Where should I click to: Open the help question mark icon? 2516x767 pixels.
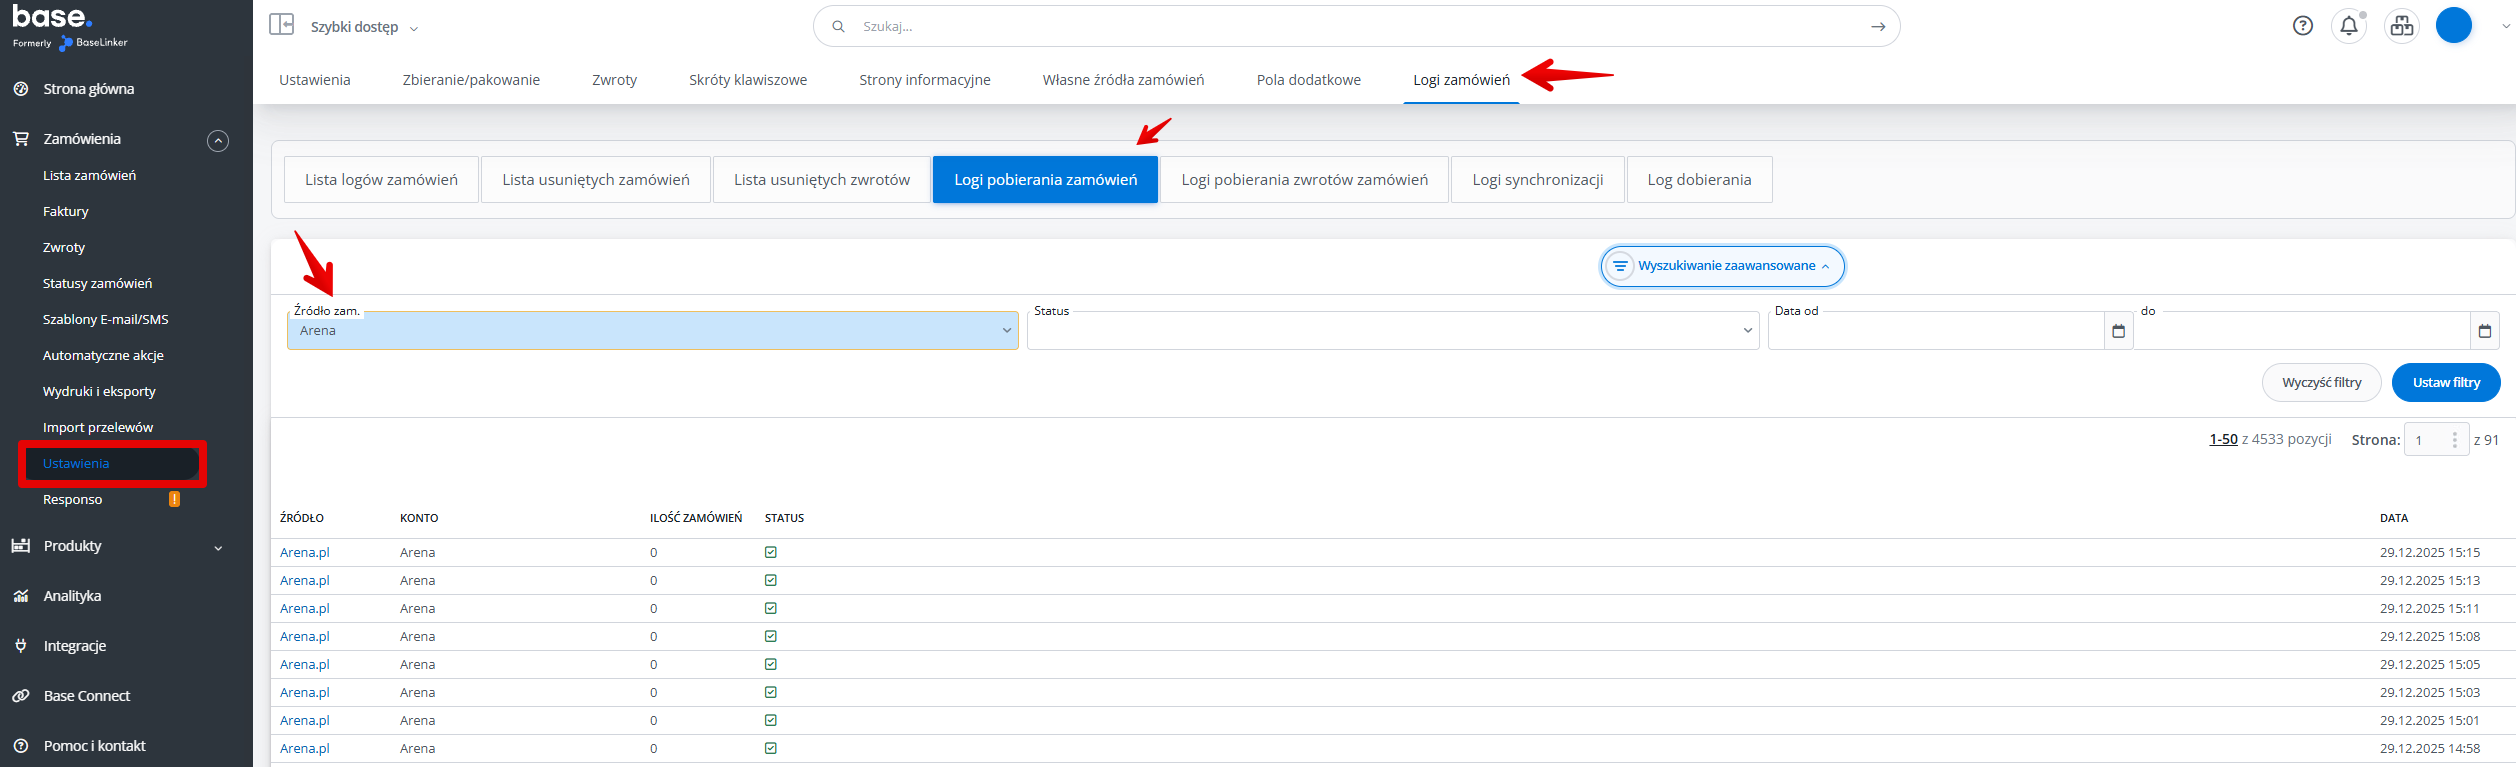(2302, 26)
